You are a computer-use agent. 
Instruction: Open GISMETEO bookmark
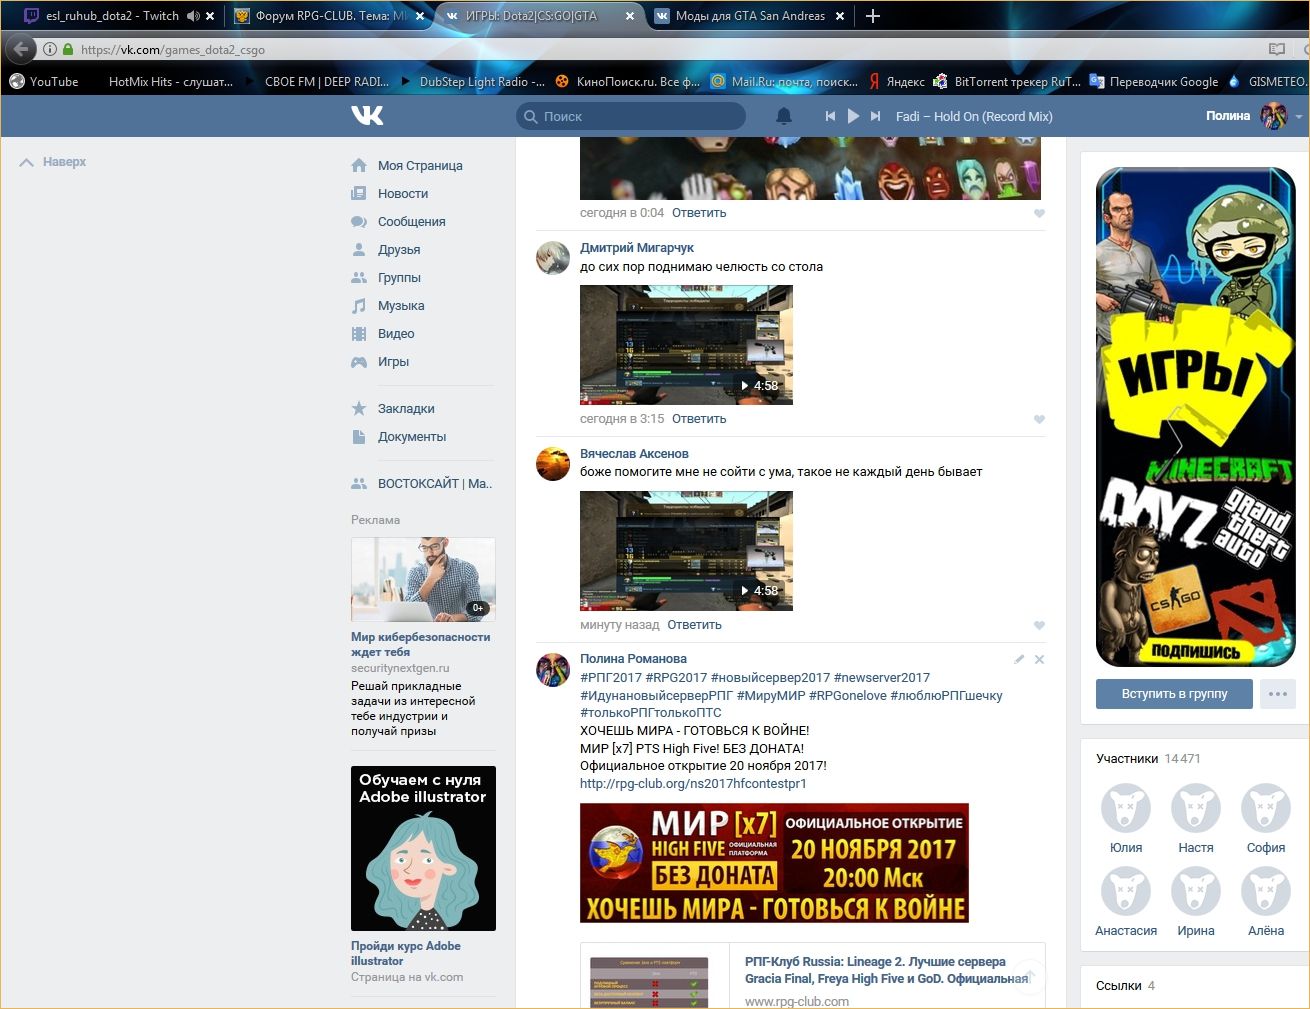[1268, 82]
